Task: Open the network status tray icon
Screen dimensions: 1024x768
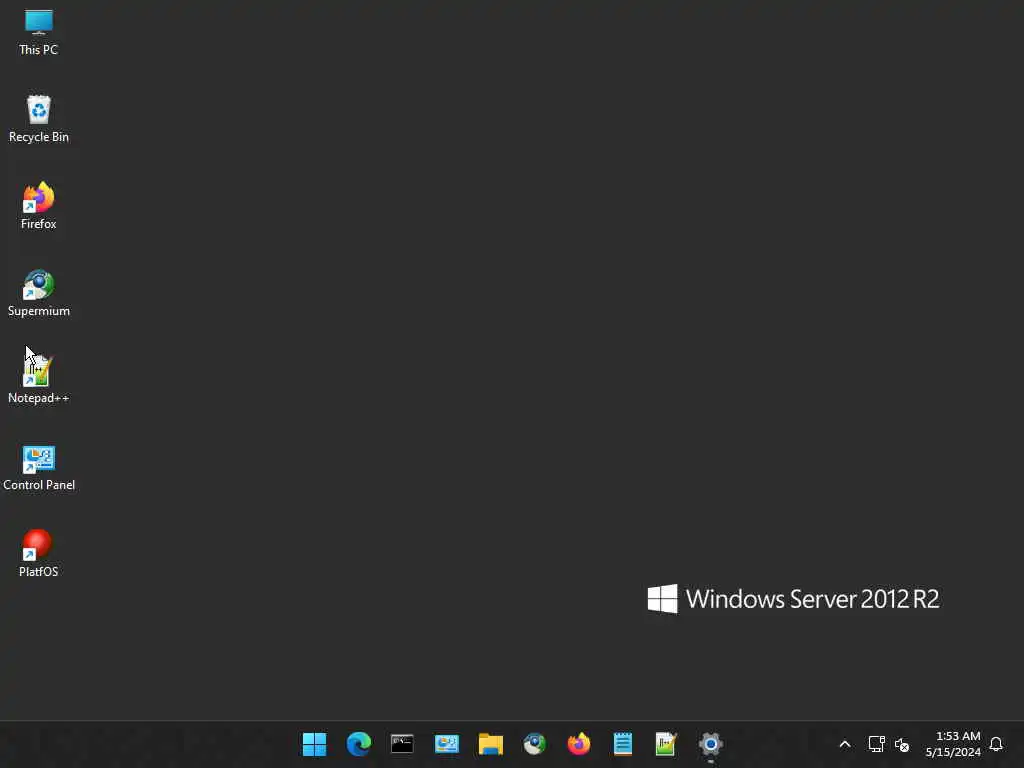Action: (x=876, y=744)
